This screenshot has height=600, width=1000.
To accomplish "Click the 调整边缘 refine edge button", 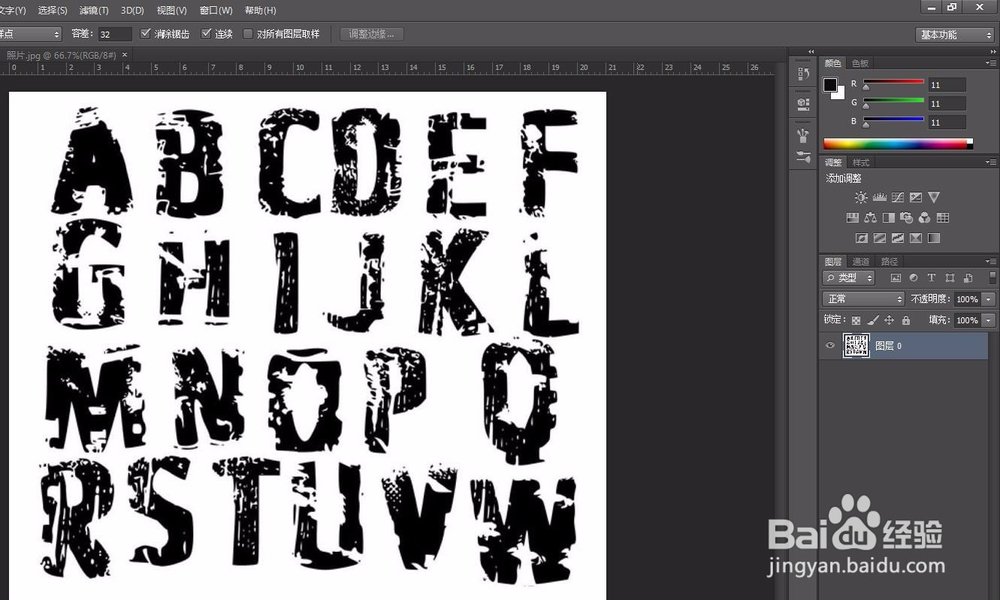I will tap(371, 34).
